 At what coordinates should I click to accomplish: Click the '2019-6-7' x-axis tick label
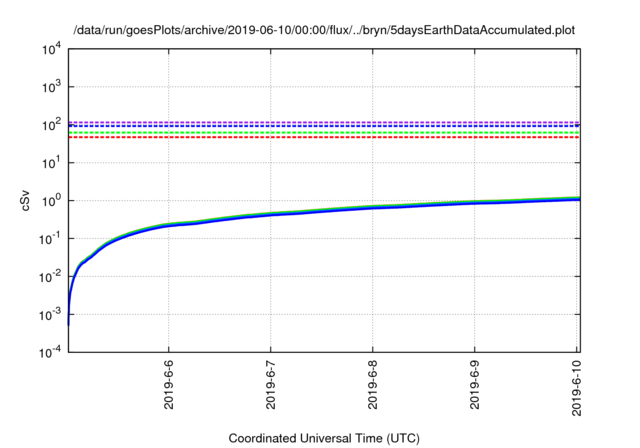[x=271, y=384]
